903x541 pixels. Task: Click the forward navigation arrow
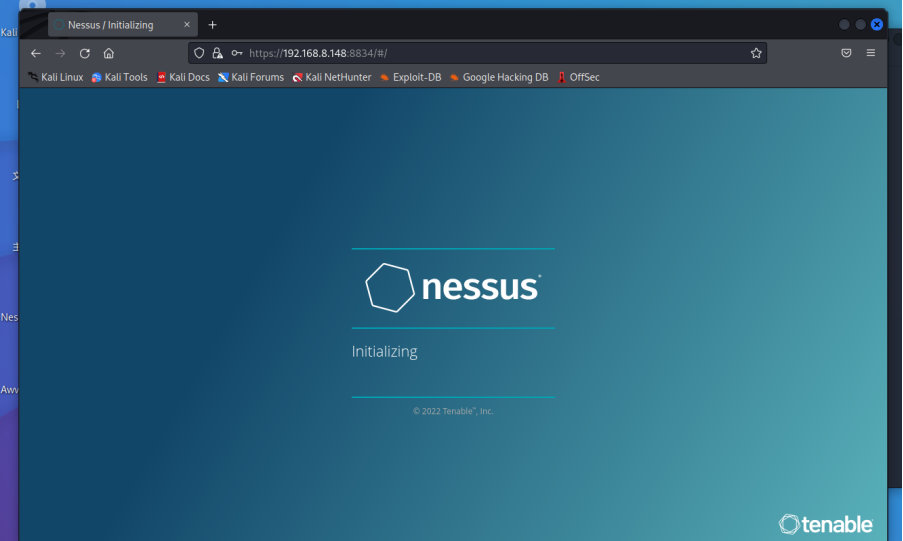pyautogui.click(x=60, y=53)
